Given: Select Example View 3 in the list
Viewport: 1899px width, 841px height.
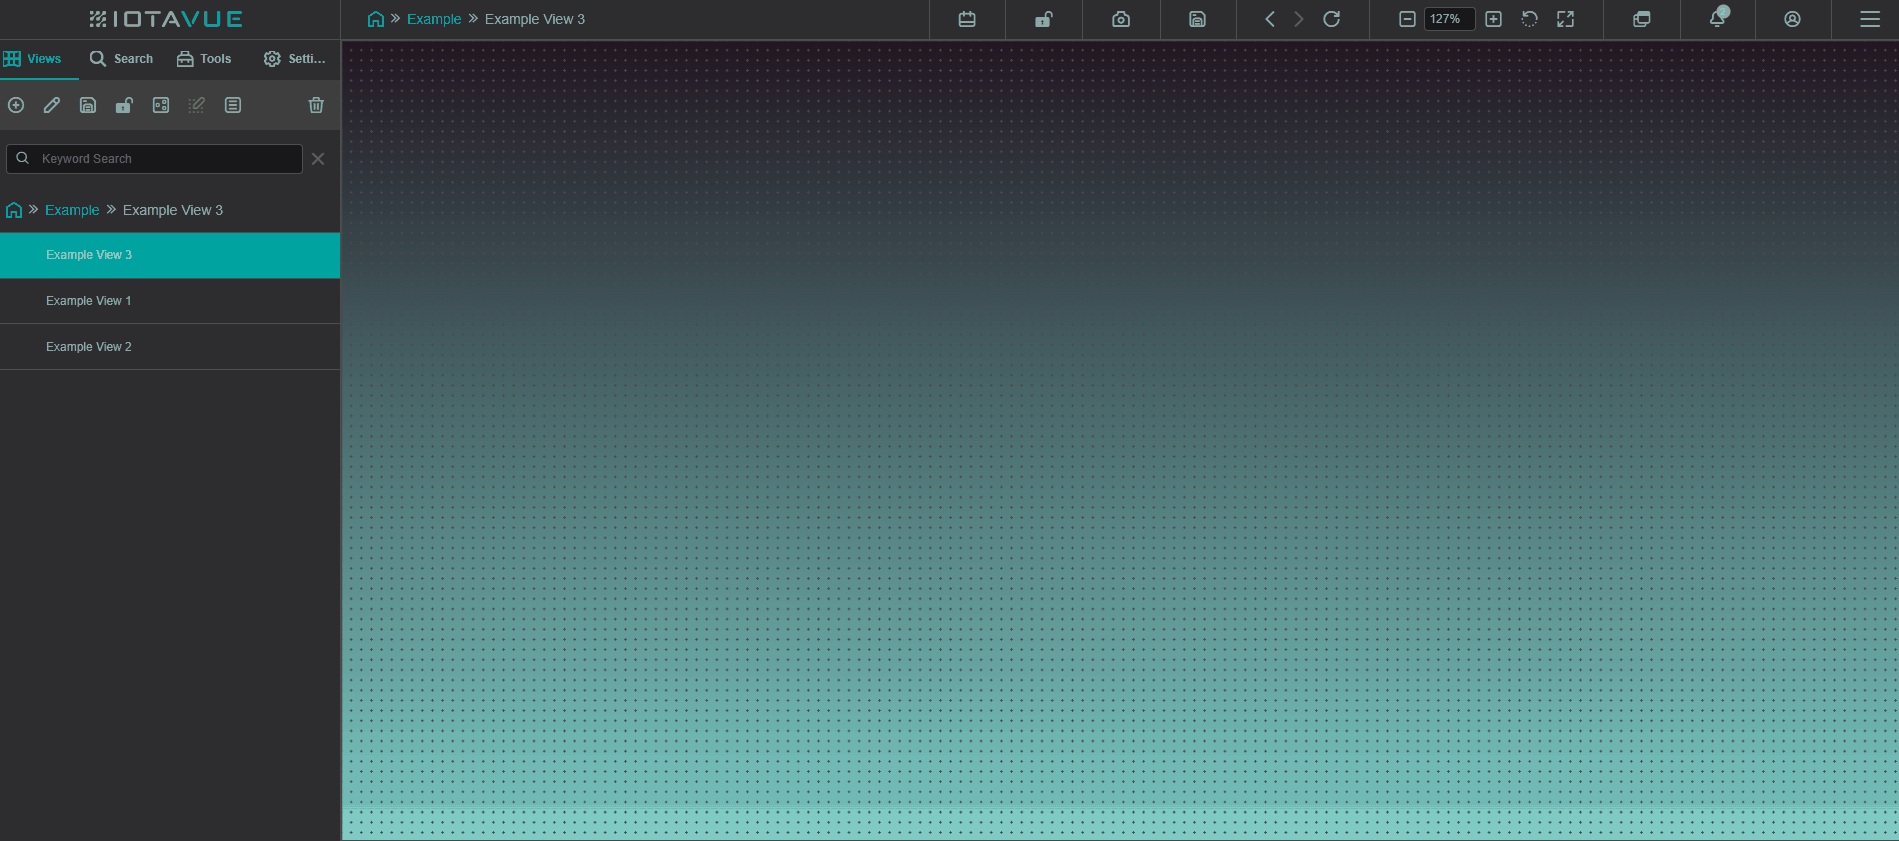Looking at the screenshot, I should pos(170,255).
